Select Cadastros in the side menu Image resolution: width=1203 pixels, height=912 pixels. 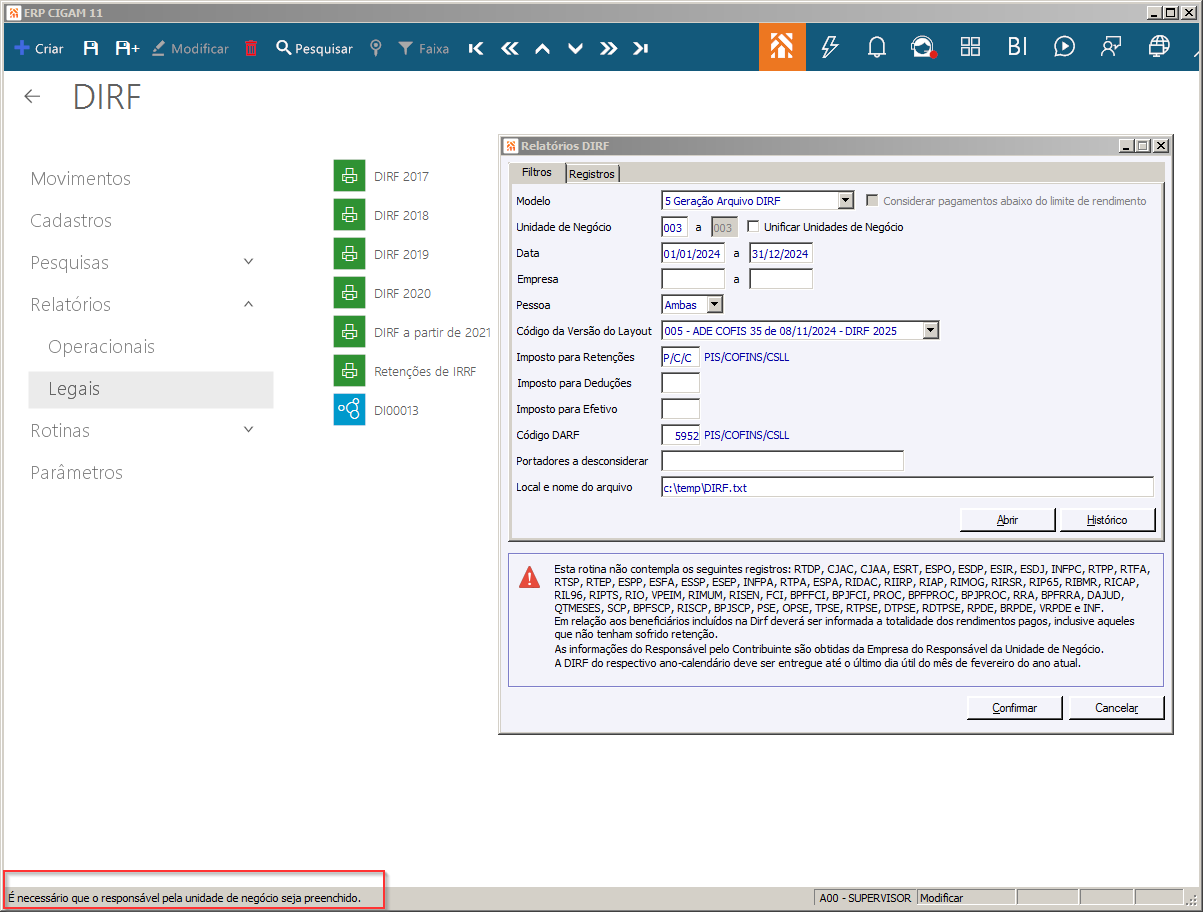(71, 221)
